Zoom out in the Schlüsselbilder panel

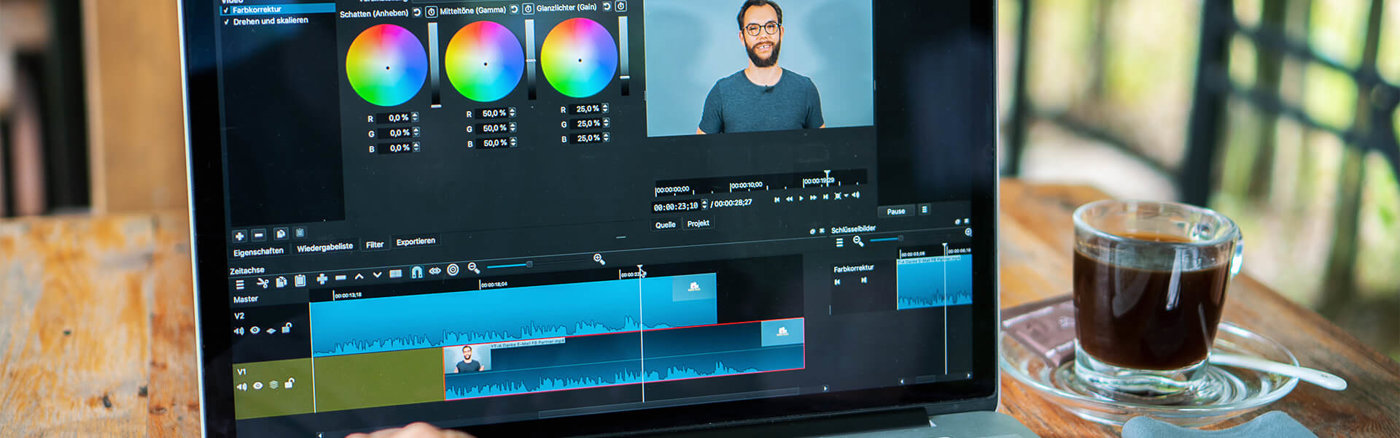pyautogui.click(x=858, y=241)
